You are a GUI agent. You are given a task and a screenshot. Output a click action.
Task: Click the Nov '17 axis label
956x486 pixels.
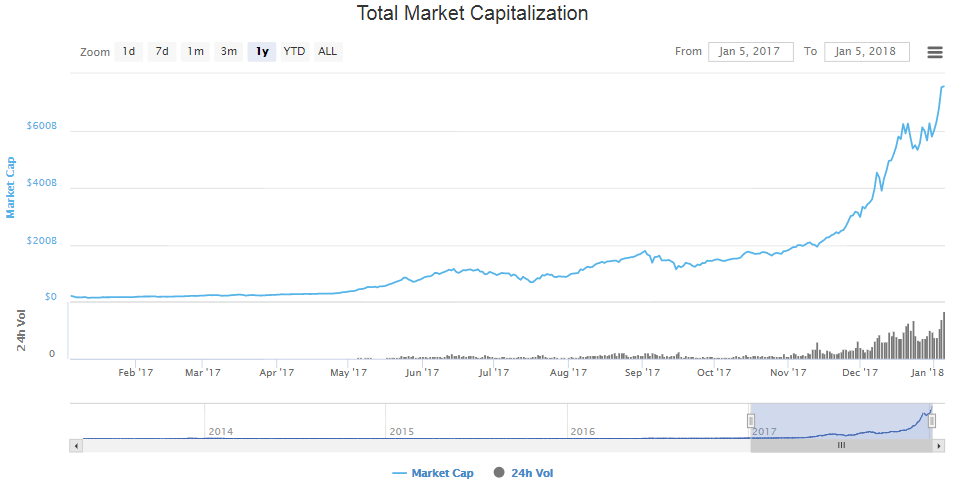pyautogui.click(x=788, y=373)
